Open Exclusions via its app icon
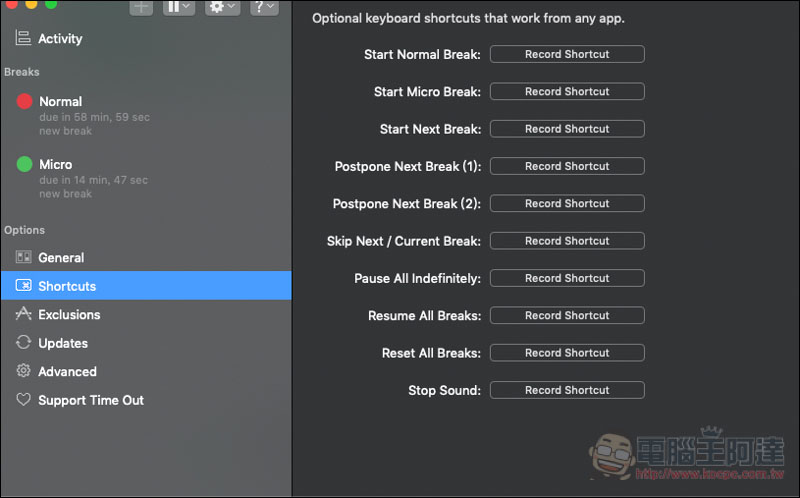The width and height of the screenshot is (800, 498). tap(23, 313)
